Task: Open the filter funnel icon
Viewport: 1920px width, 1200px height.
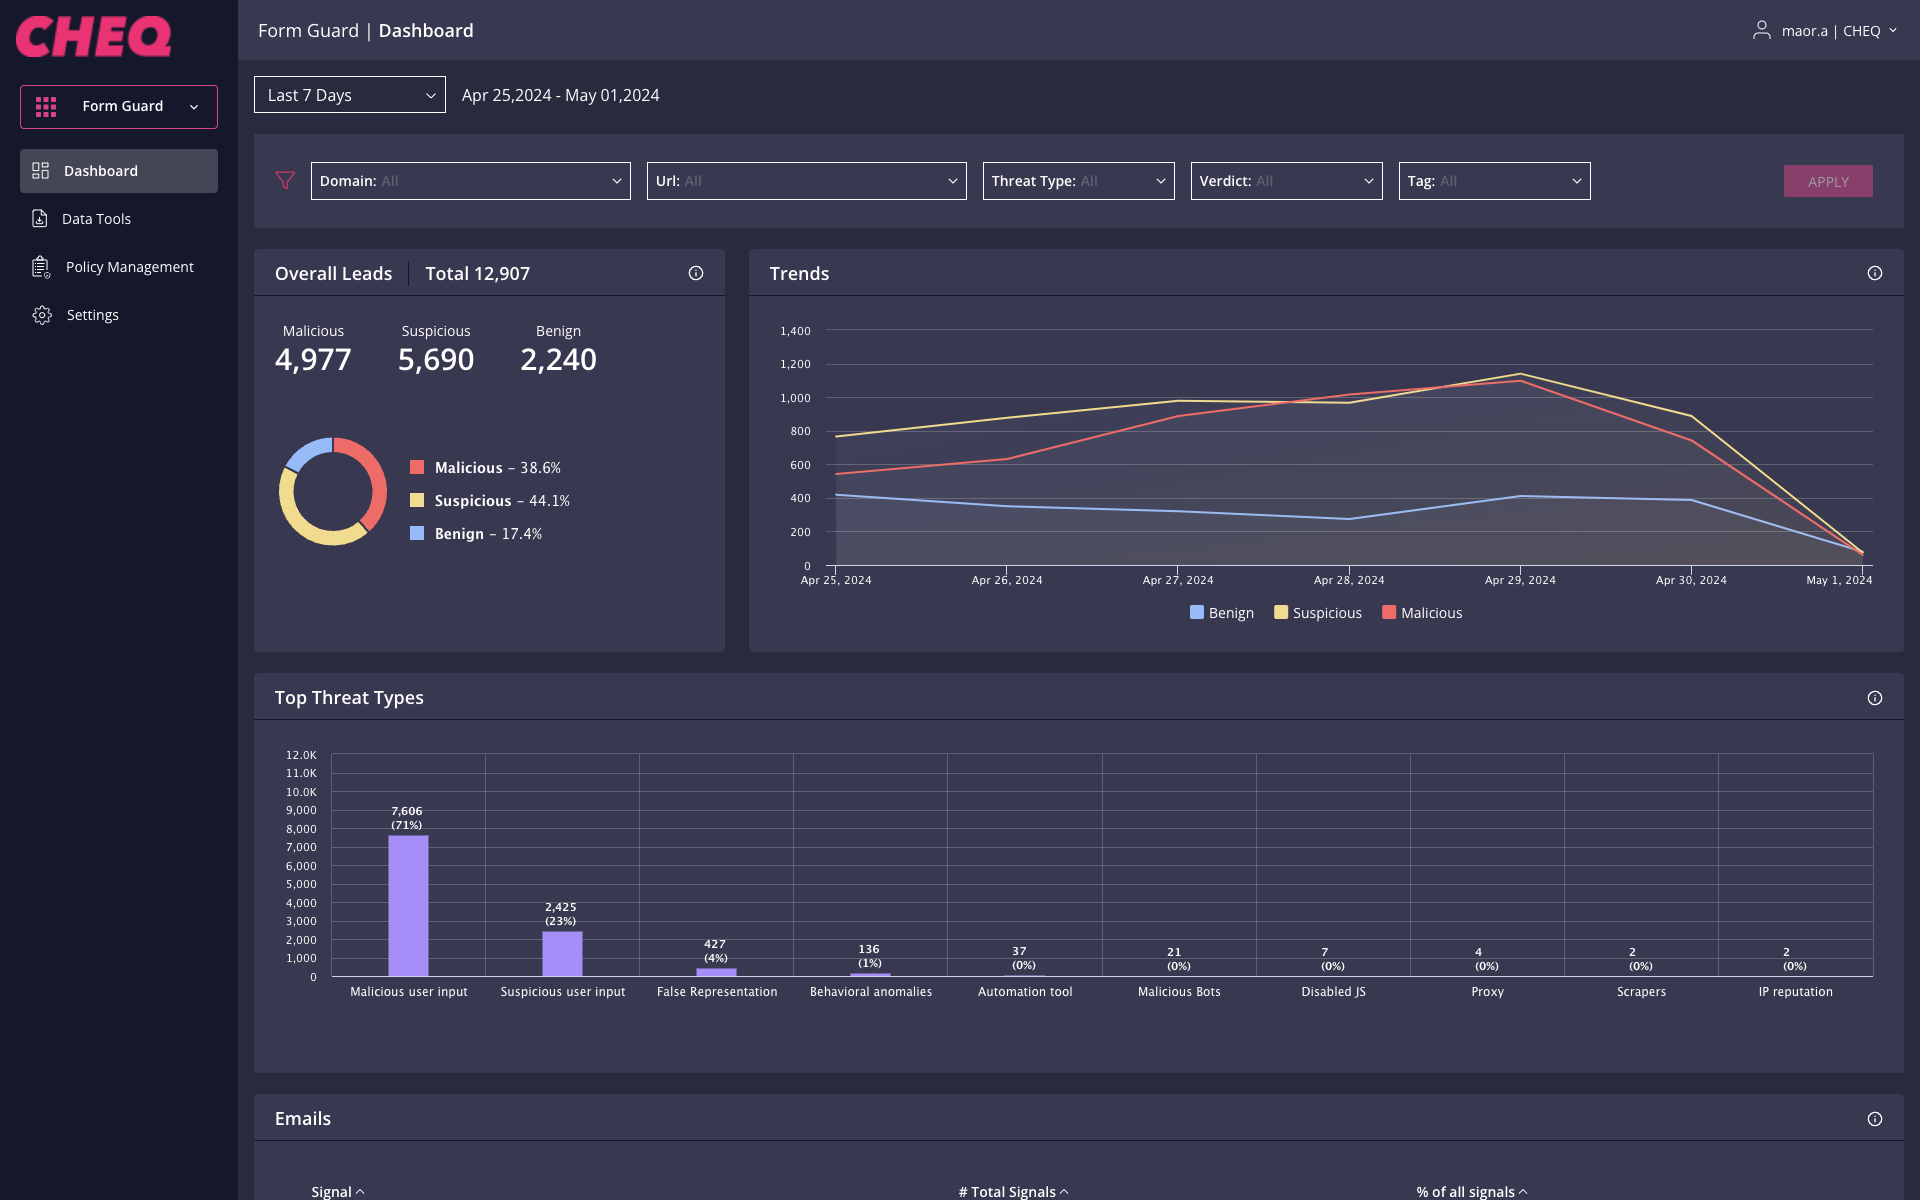Action: point(286,181)
